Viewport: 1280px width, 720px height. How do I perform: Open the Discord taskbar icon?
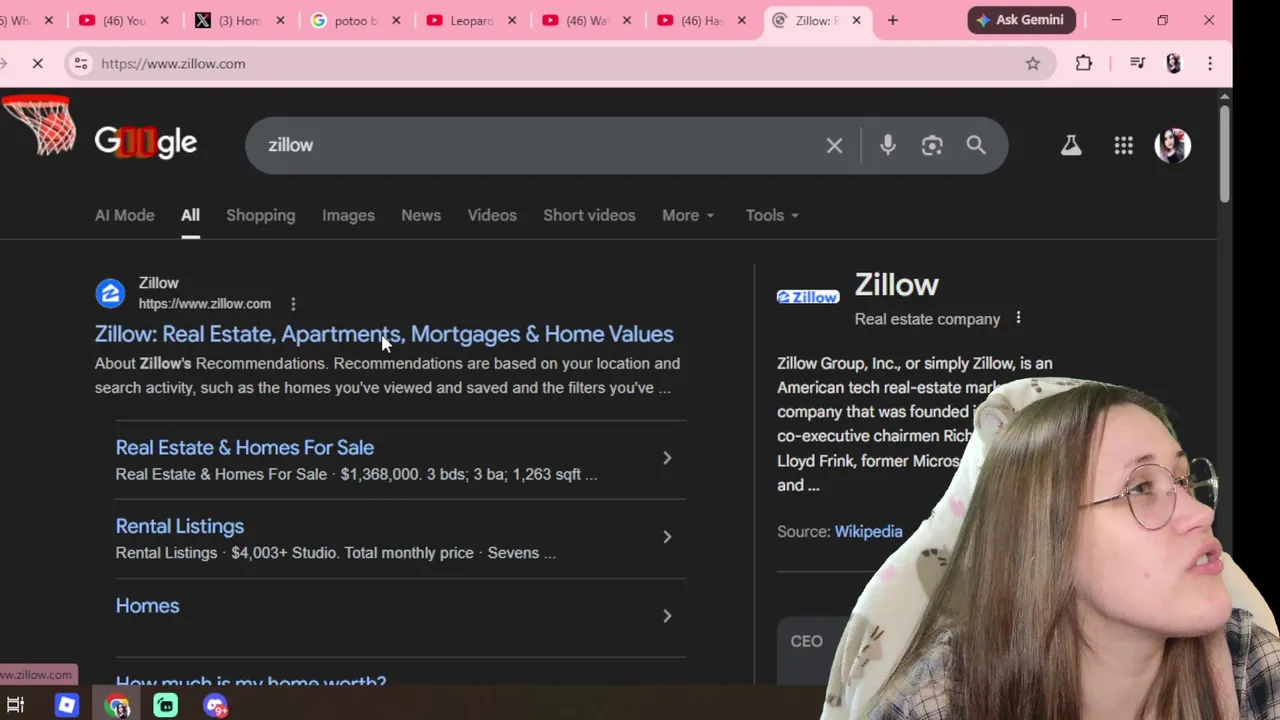(216, 706)
